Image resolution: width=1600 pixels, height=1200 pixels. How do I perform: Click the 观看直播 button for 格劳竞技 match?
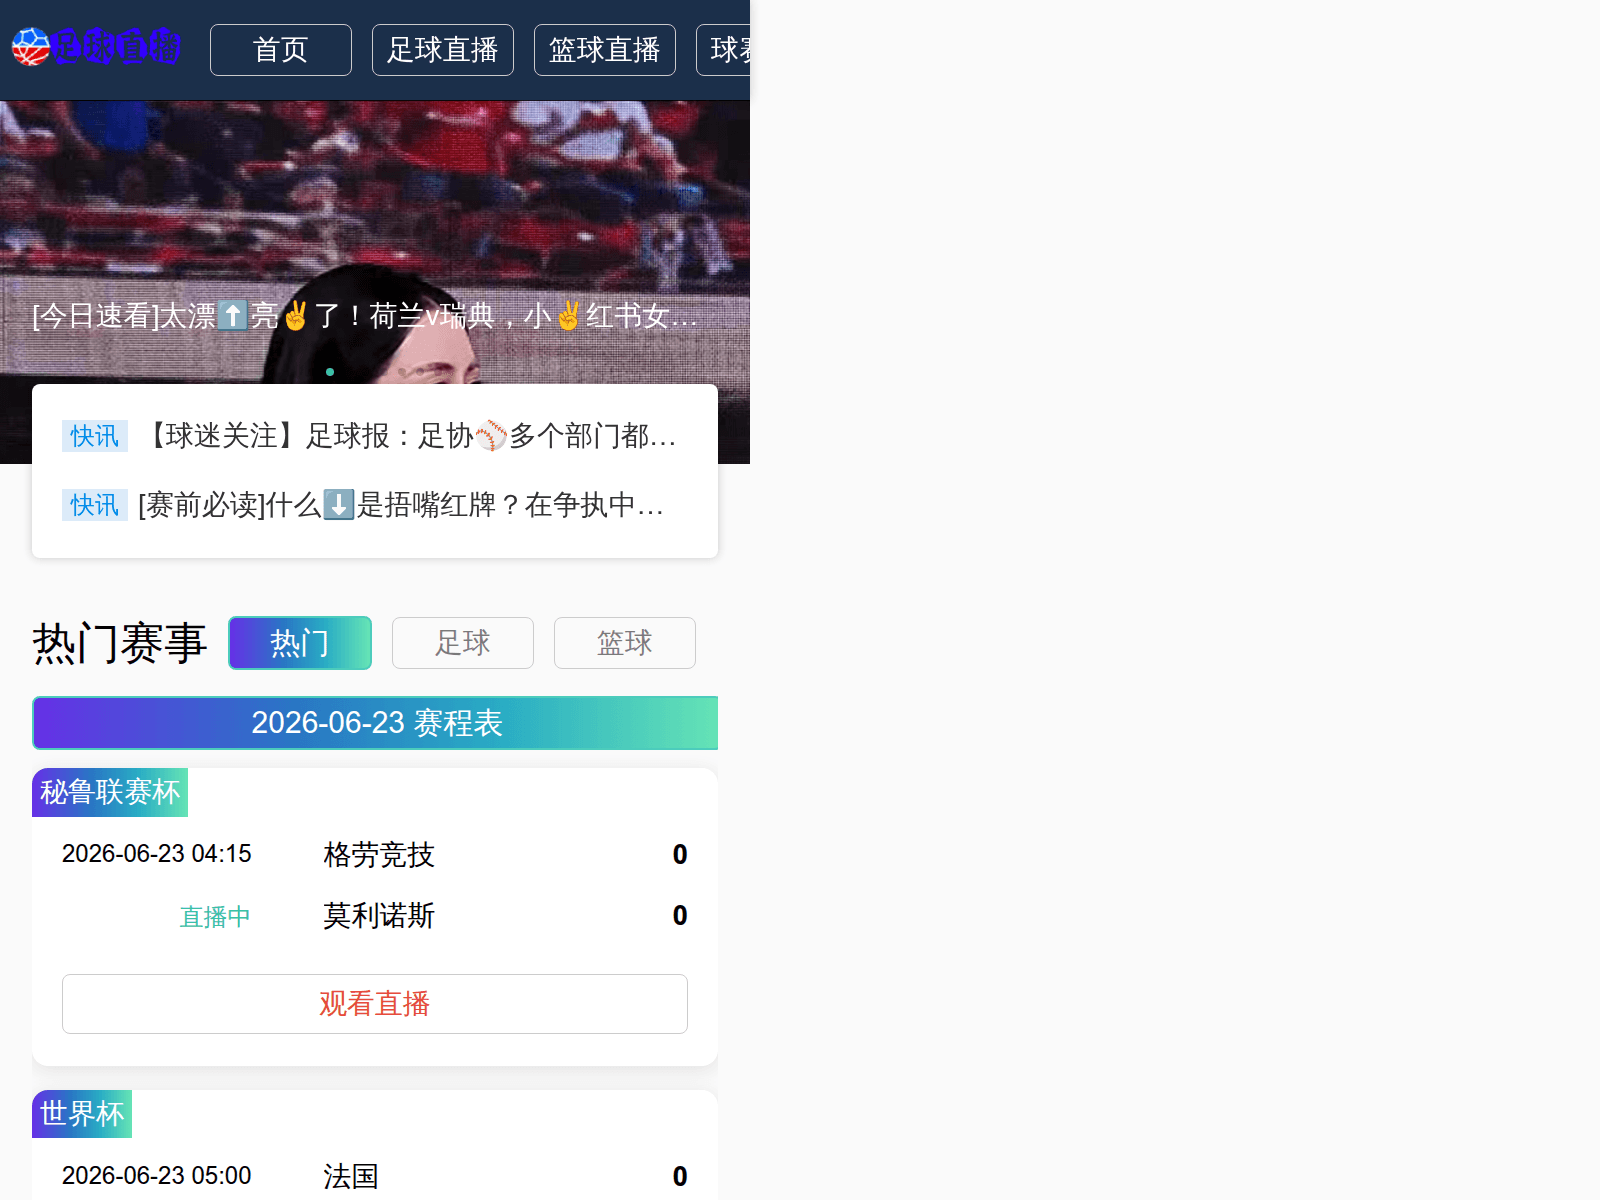tap(375, 1004)
